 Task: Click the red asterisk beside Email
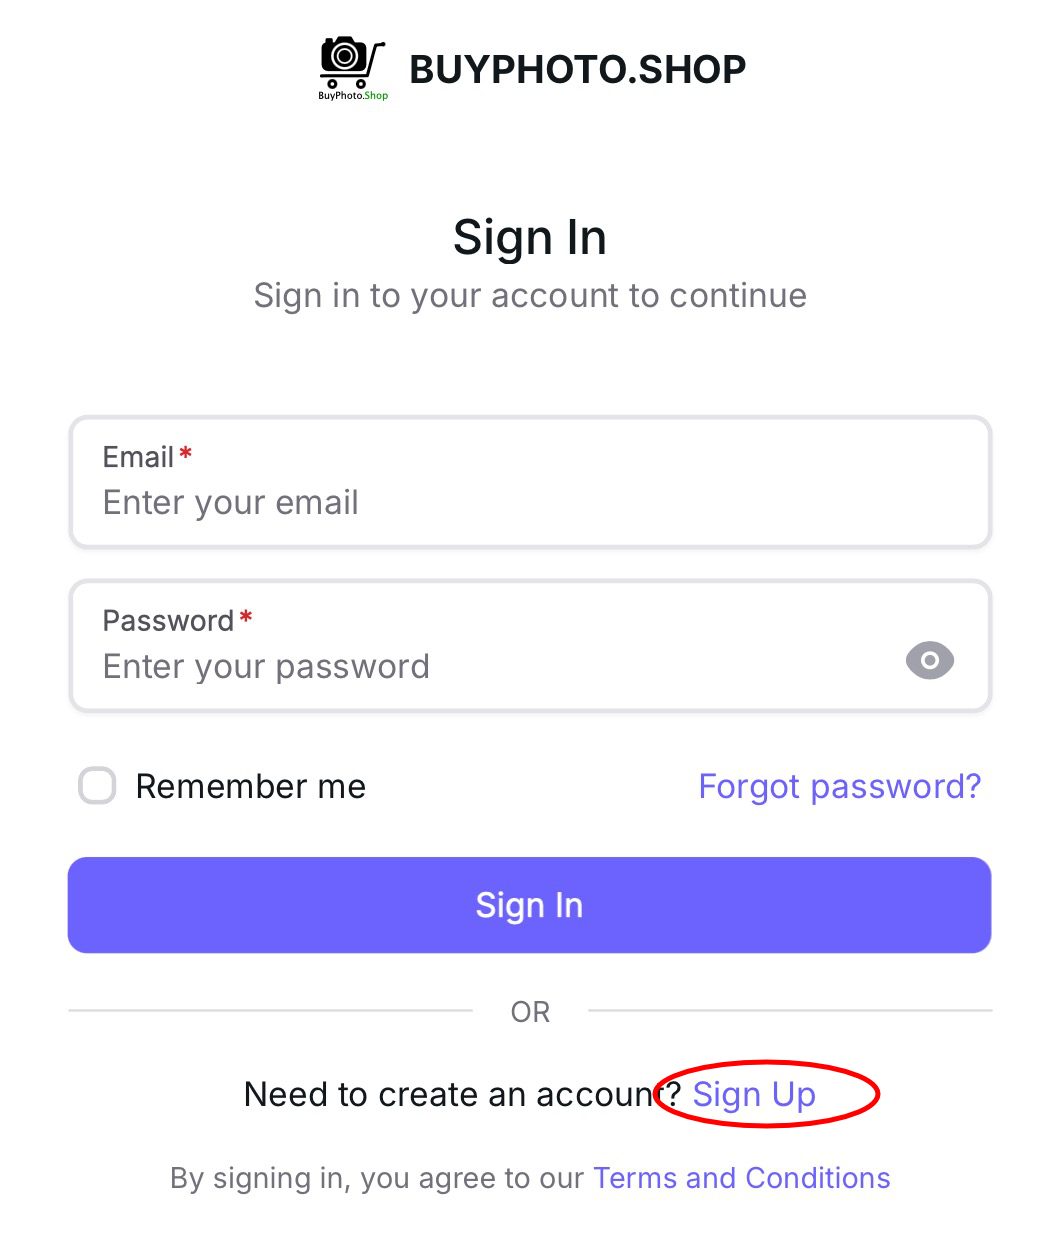(x=186, y=456)
